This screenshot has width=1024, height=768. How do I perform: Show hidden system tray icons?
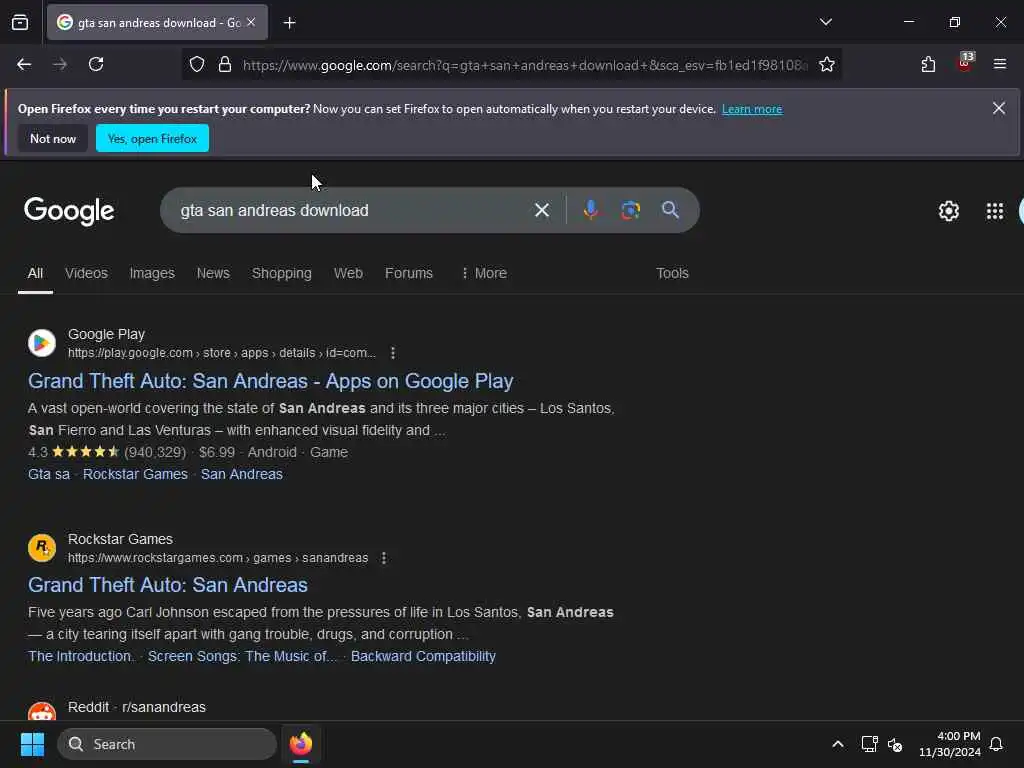(x=838, y=744)
